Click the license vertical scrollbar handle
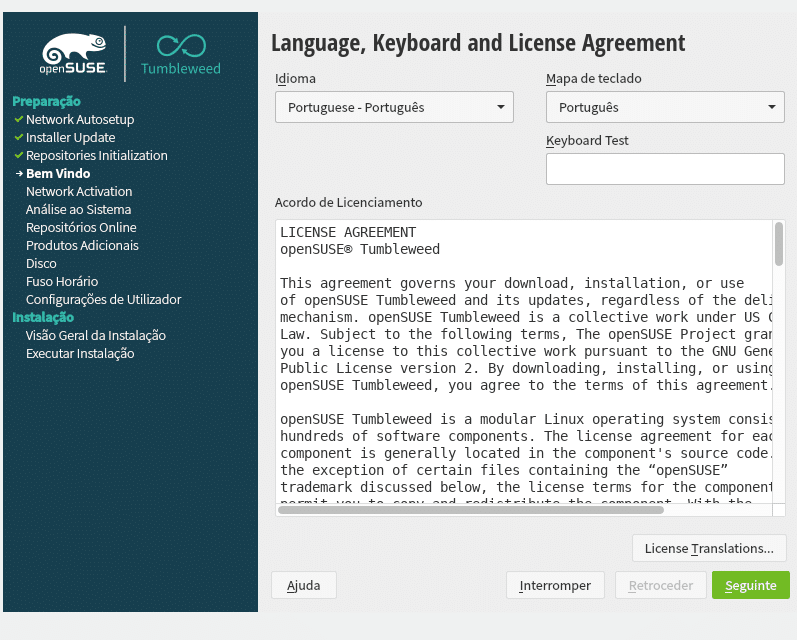Image resolution: width=797 pixels, height=640 pixels. pyautogui.click(x=779, y=244)
